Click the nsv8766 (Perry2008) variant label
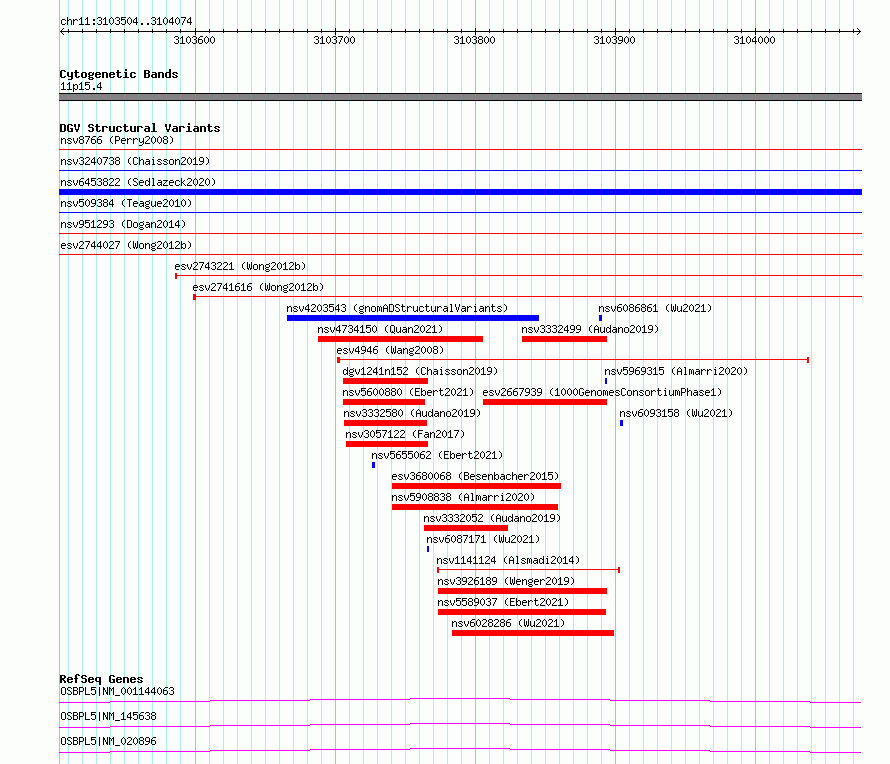Screen dimensions: 890x764 pos(117,140)
